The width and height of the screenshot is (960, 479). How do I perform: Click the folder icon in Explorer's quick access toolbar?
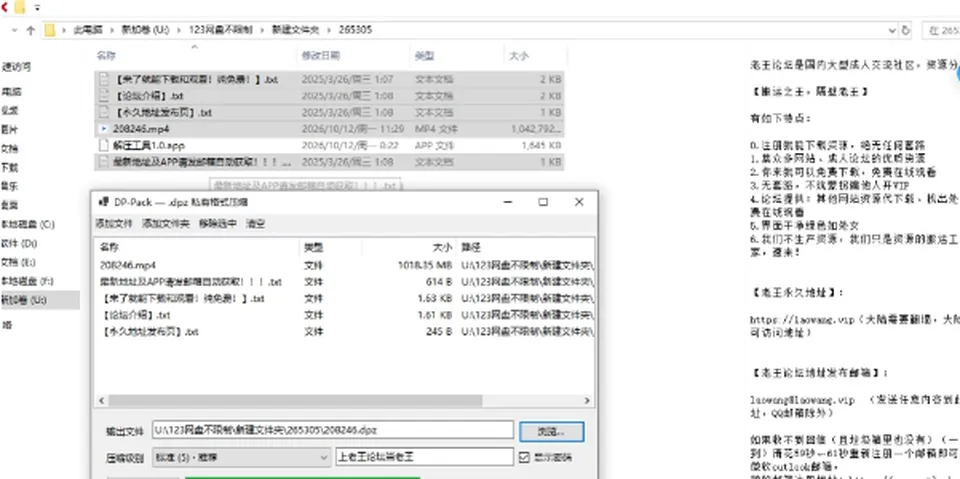(20, 8)
